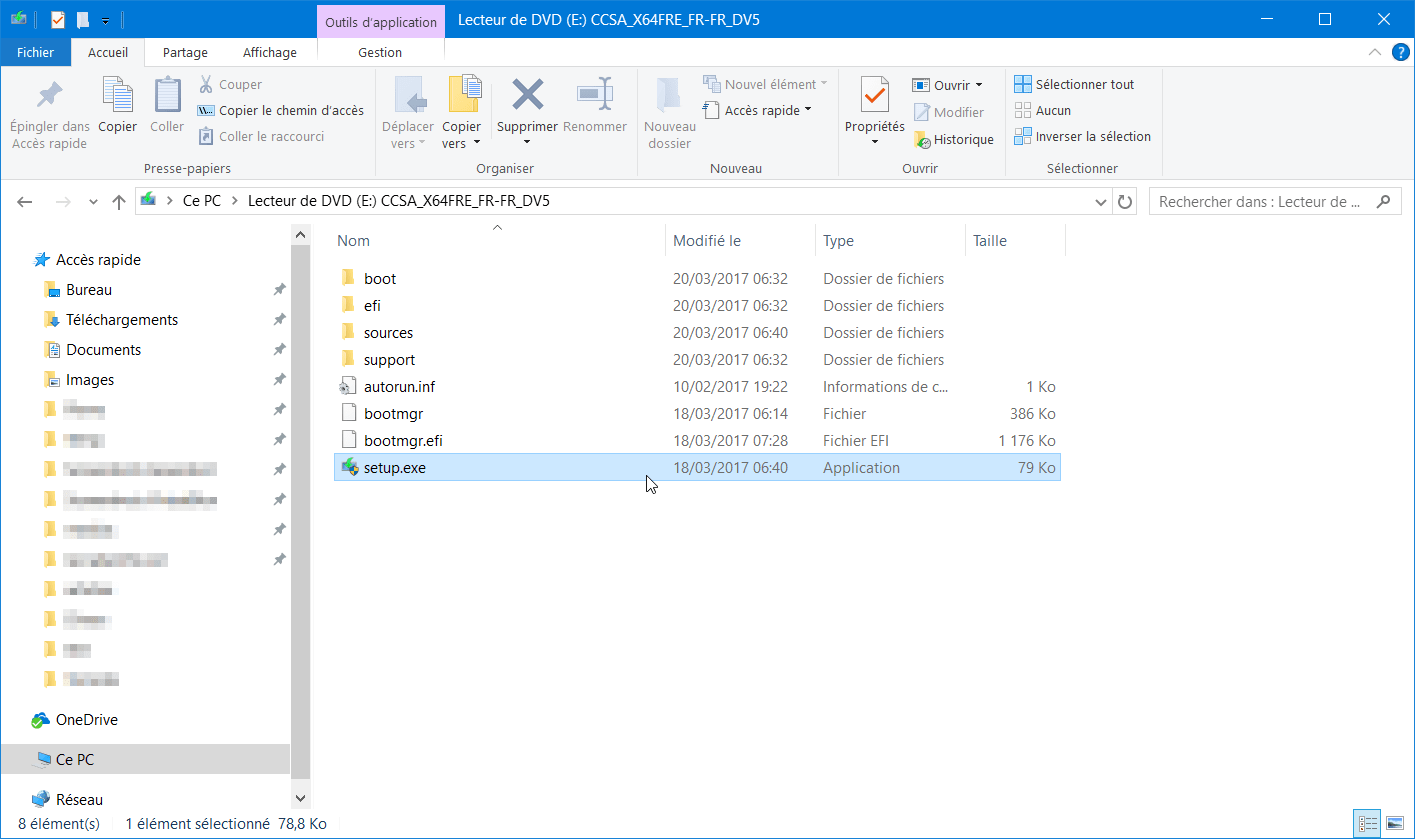Go up one folder level
Viewport: 1415px width, 839px height.
pos(119,202)
